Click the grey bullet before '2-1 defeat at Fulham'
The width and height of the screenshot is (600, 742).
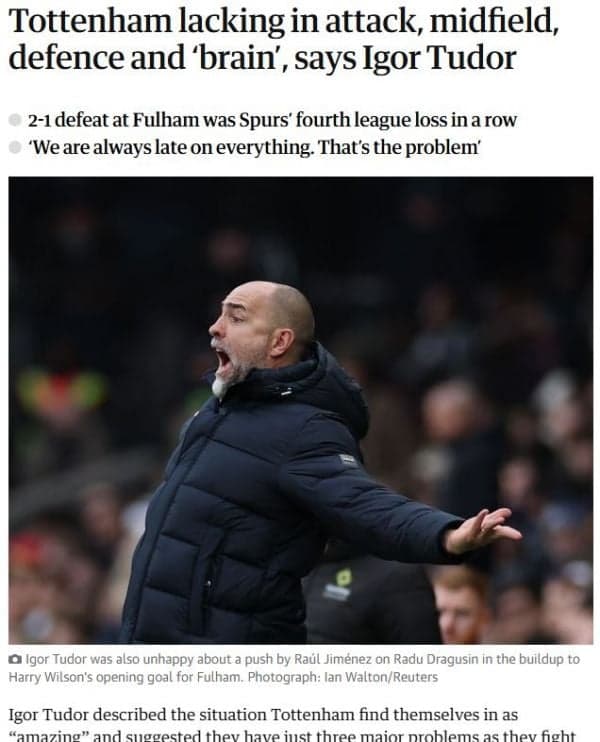[x=15, y=120]
